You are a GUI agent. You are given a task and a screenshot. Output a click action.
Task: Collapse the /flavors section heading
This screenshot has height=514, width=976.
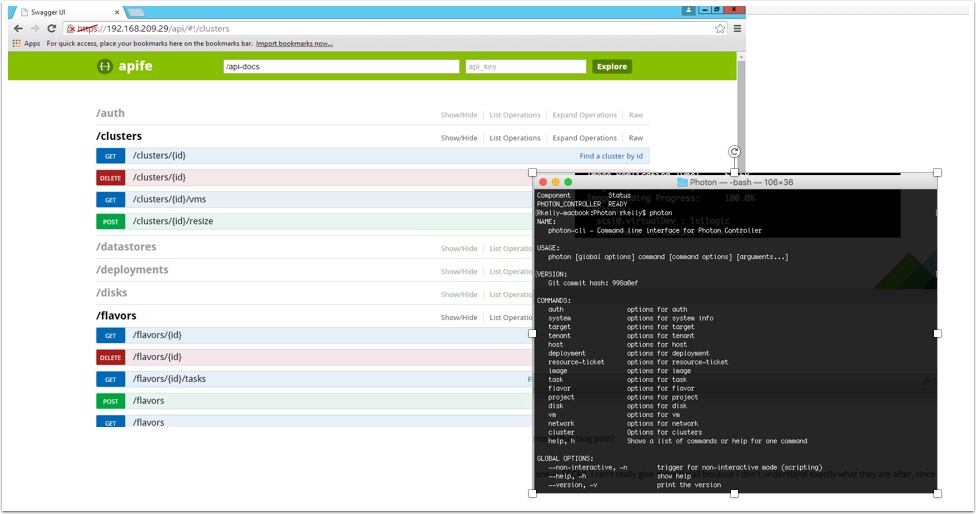tap(116, 316)
